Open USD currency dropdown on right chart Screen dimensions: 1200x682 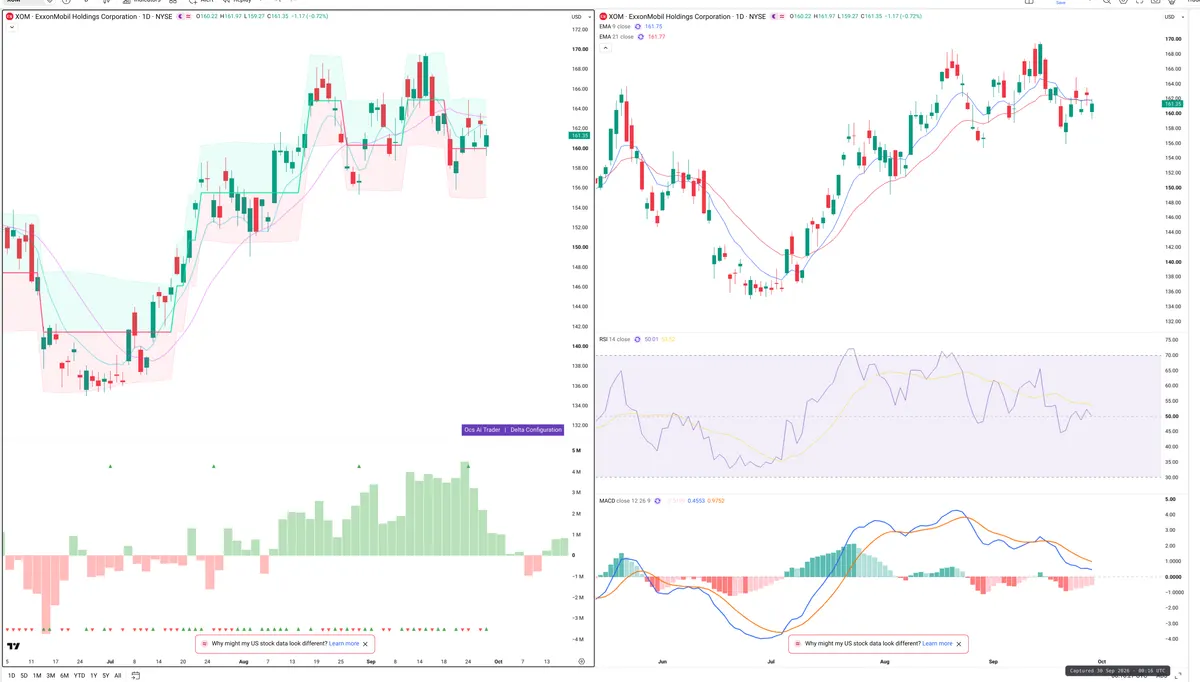[1175, 17]
